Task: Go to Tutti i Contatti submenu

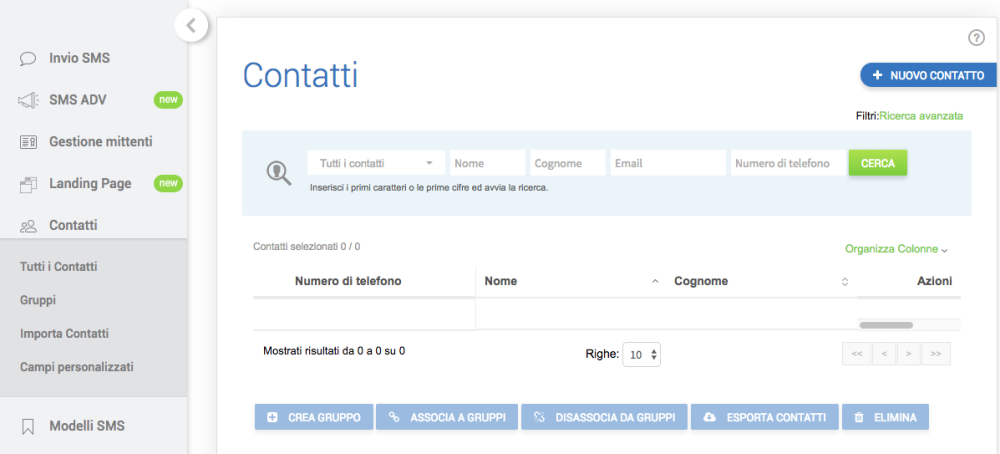Action: tap(59, 267)
